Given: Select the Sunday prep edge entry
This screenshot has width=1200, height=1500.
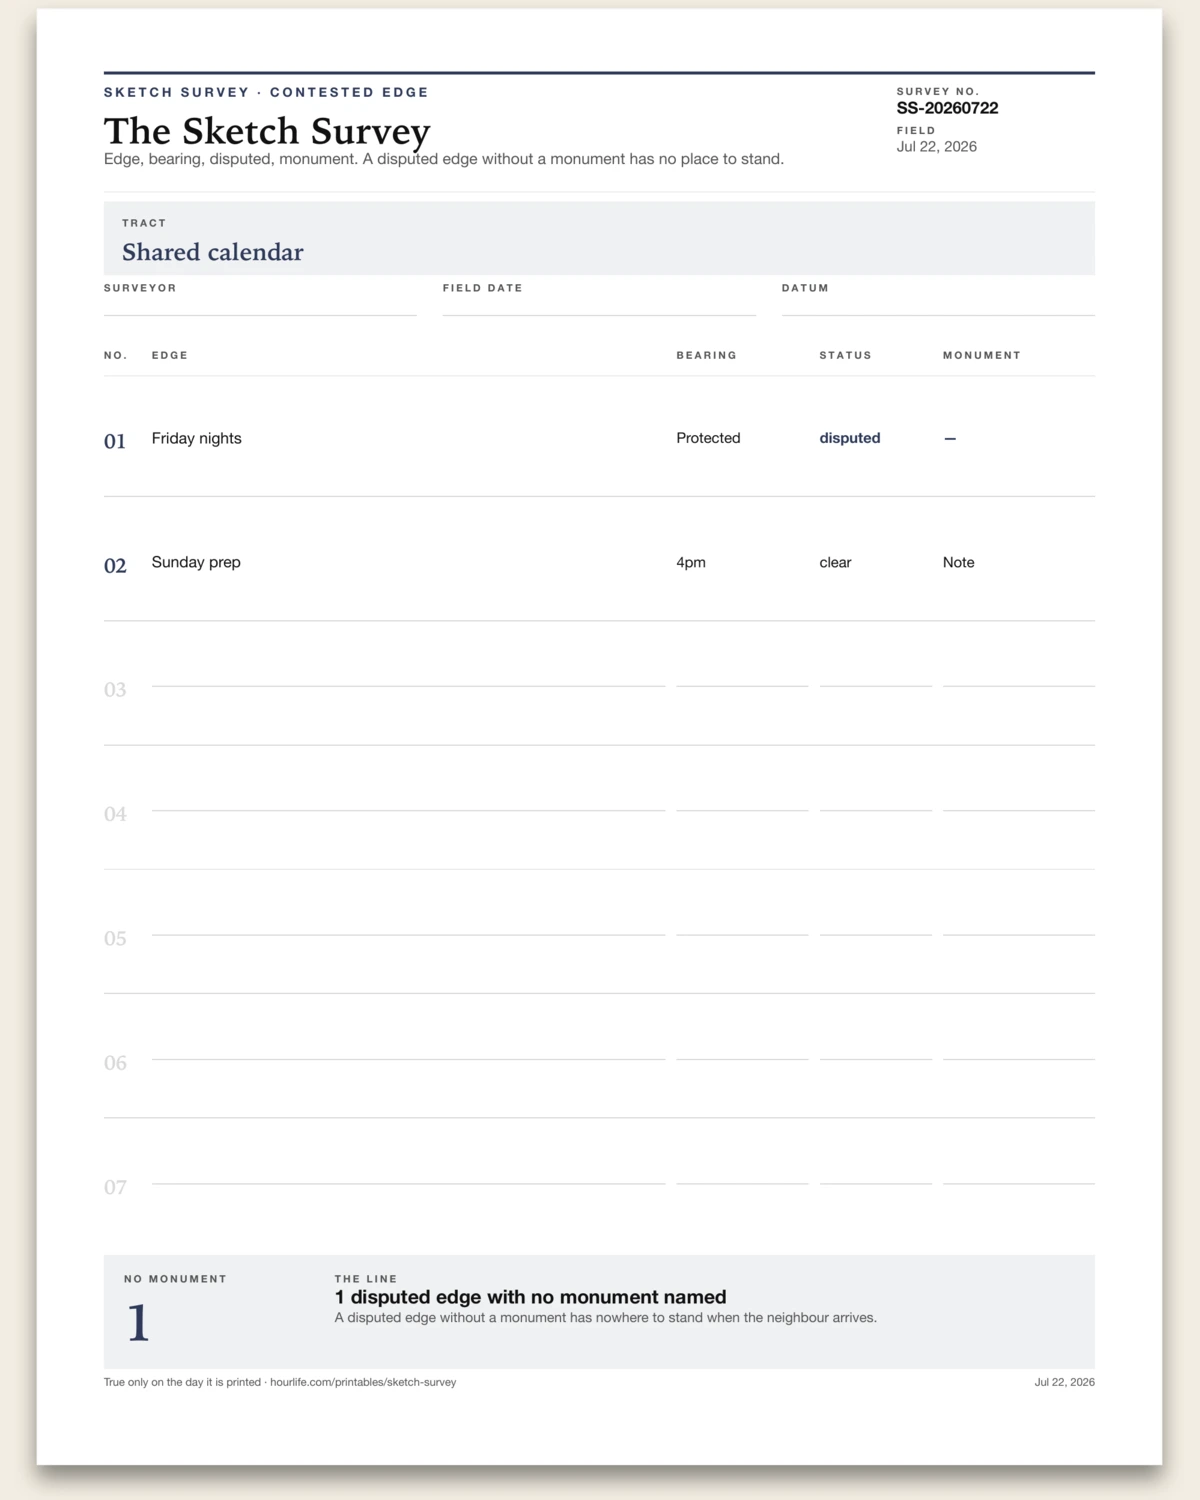Looking at the screenshot, I should (196, 562).
